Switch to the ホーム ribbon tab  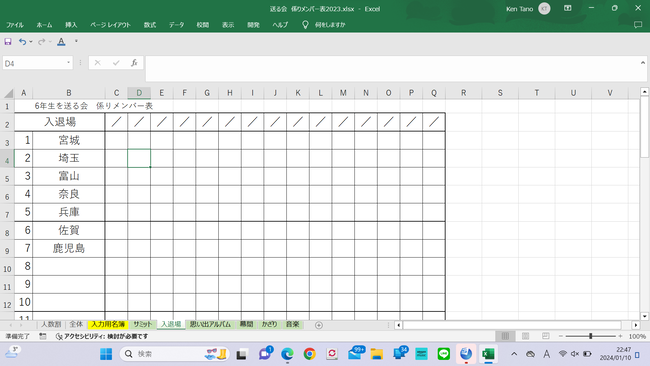click(44, 25)
